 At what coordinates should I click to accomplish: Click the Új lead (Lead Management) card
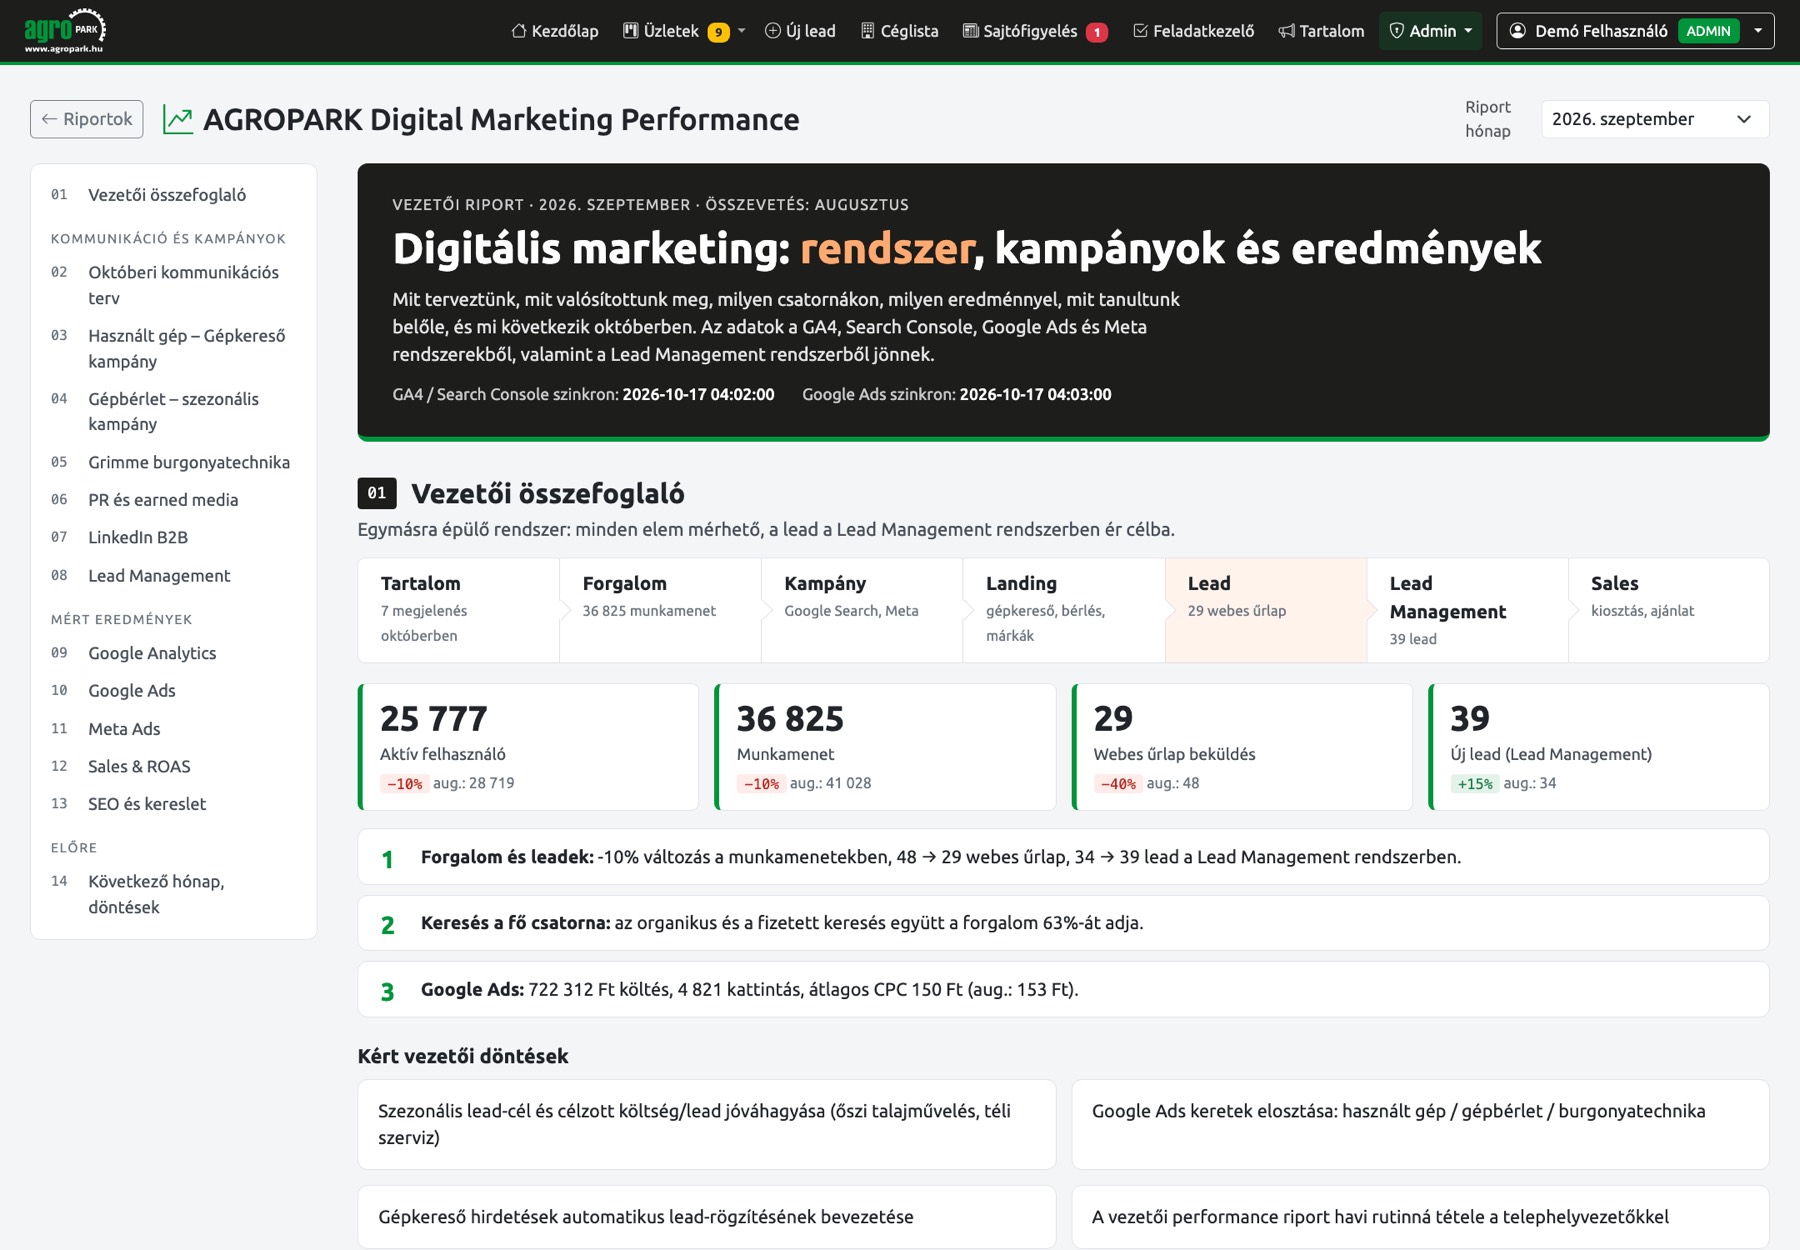coord(1599,747)
